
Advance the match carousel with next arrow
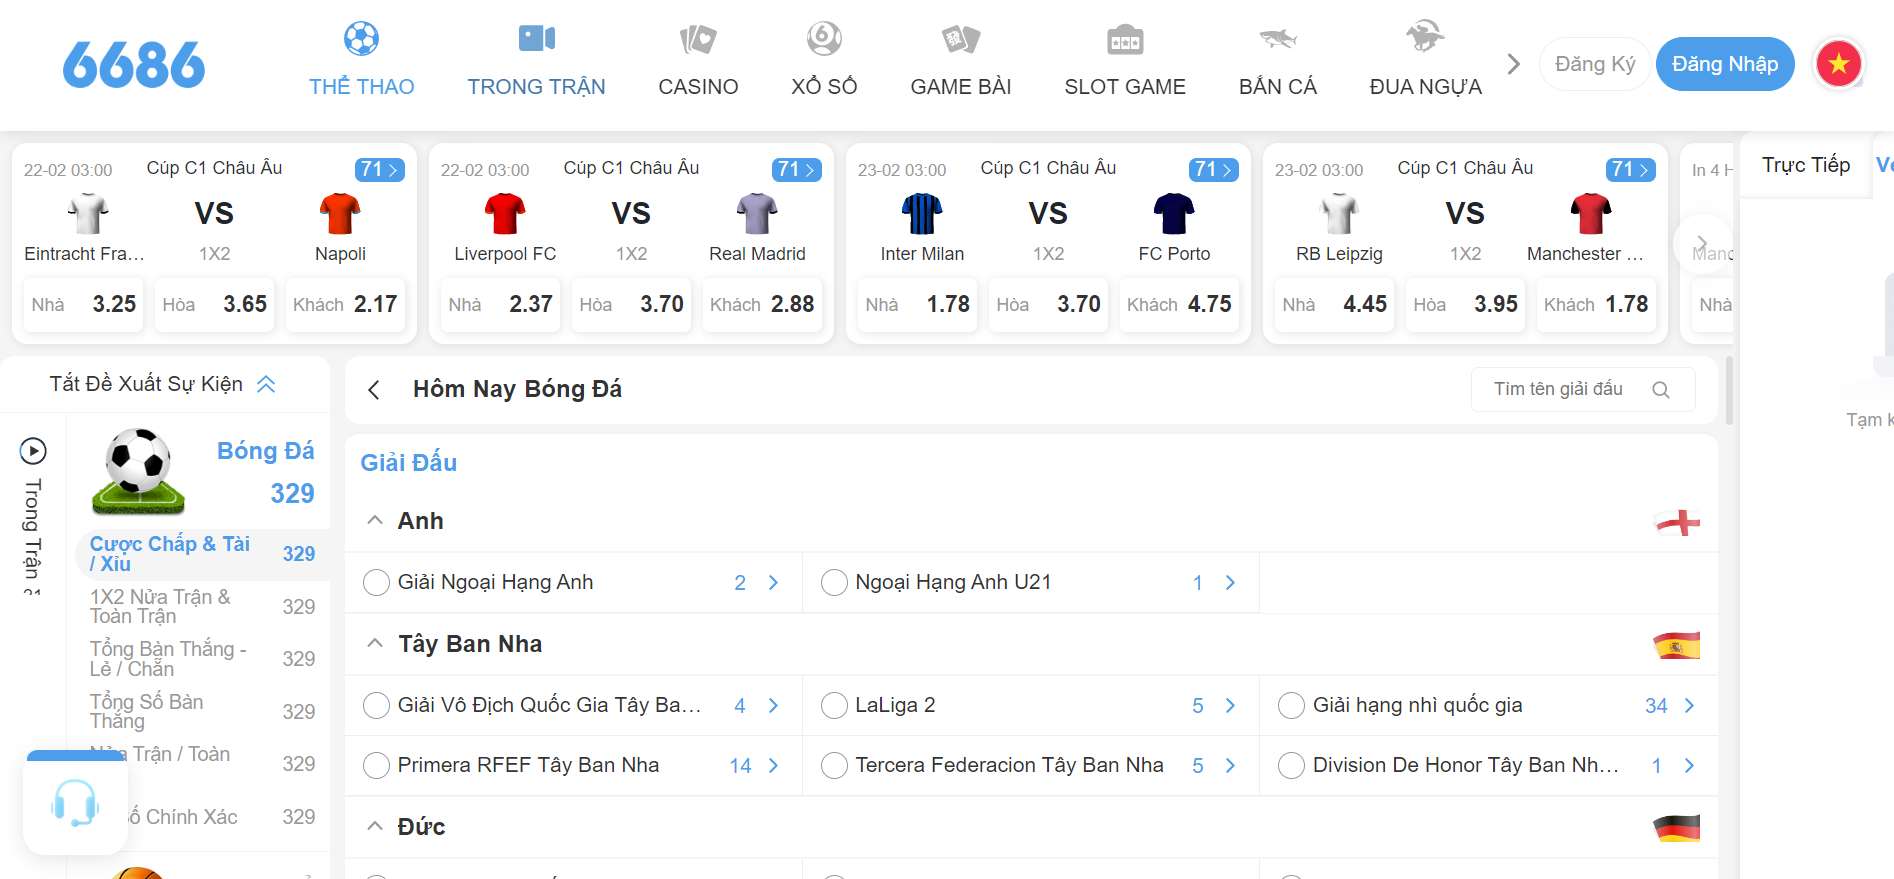(x=1702, y=243)
